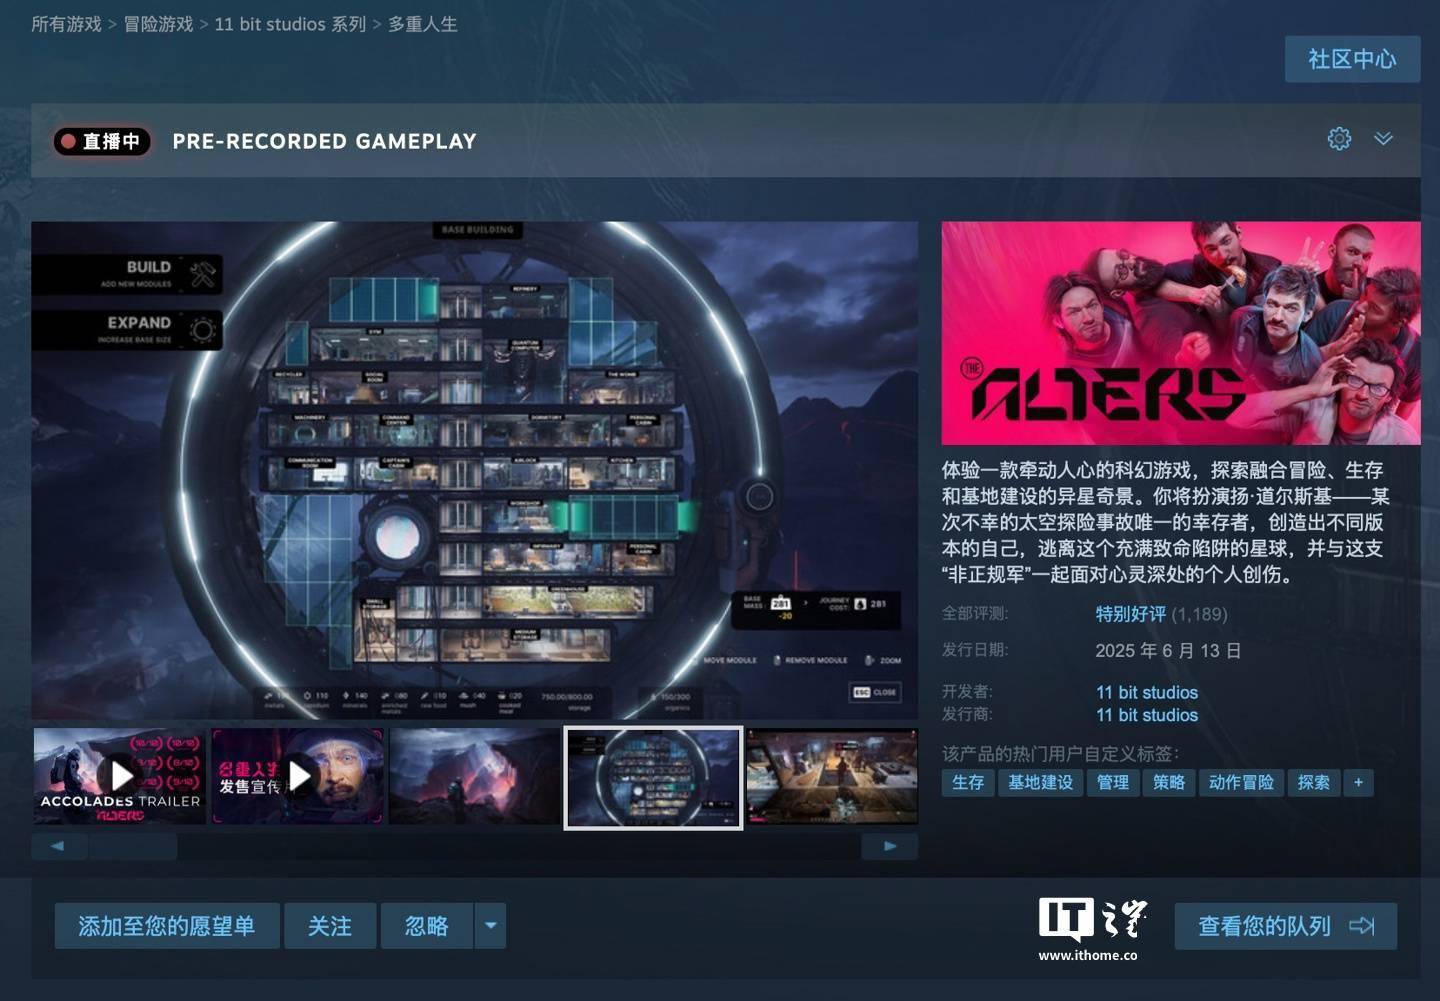Click 添加至您的愿望单 button
The height and width of the screenshot is (1001, 1440).
166,926
